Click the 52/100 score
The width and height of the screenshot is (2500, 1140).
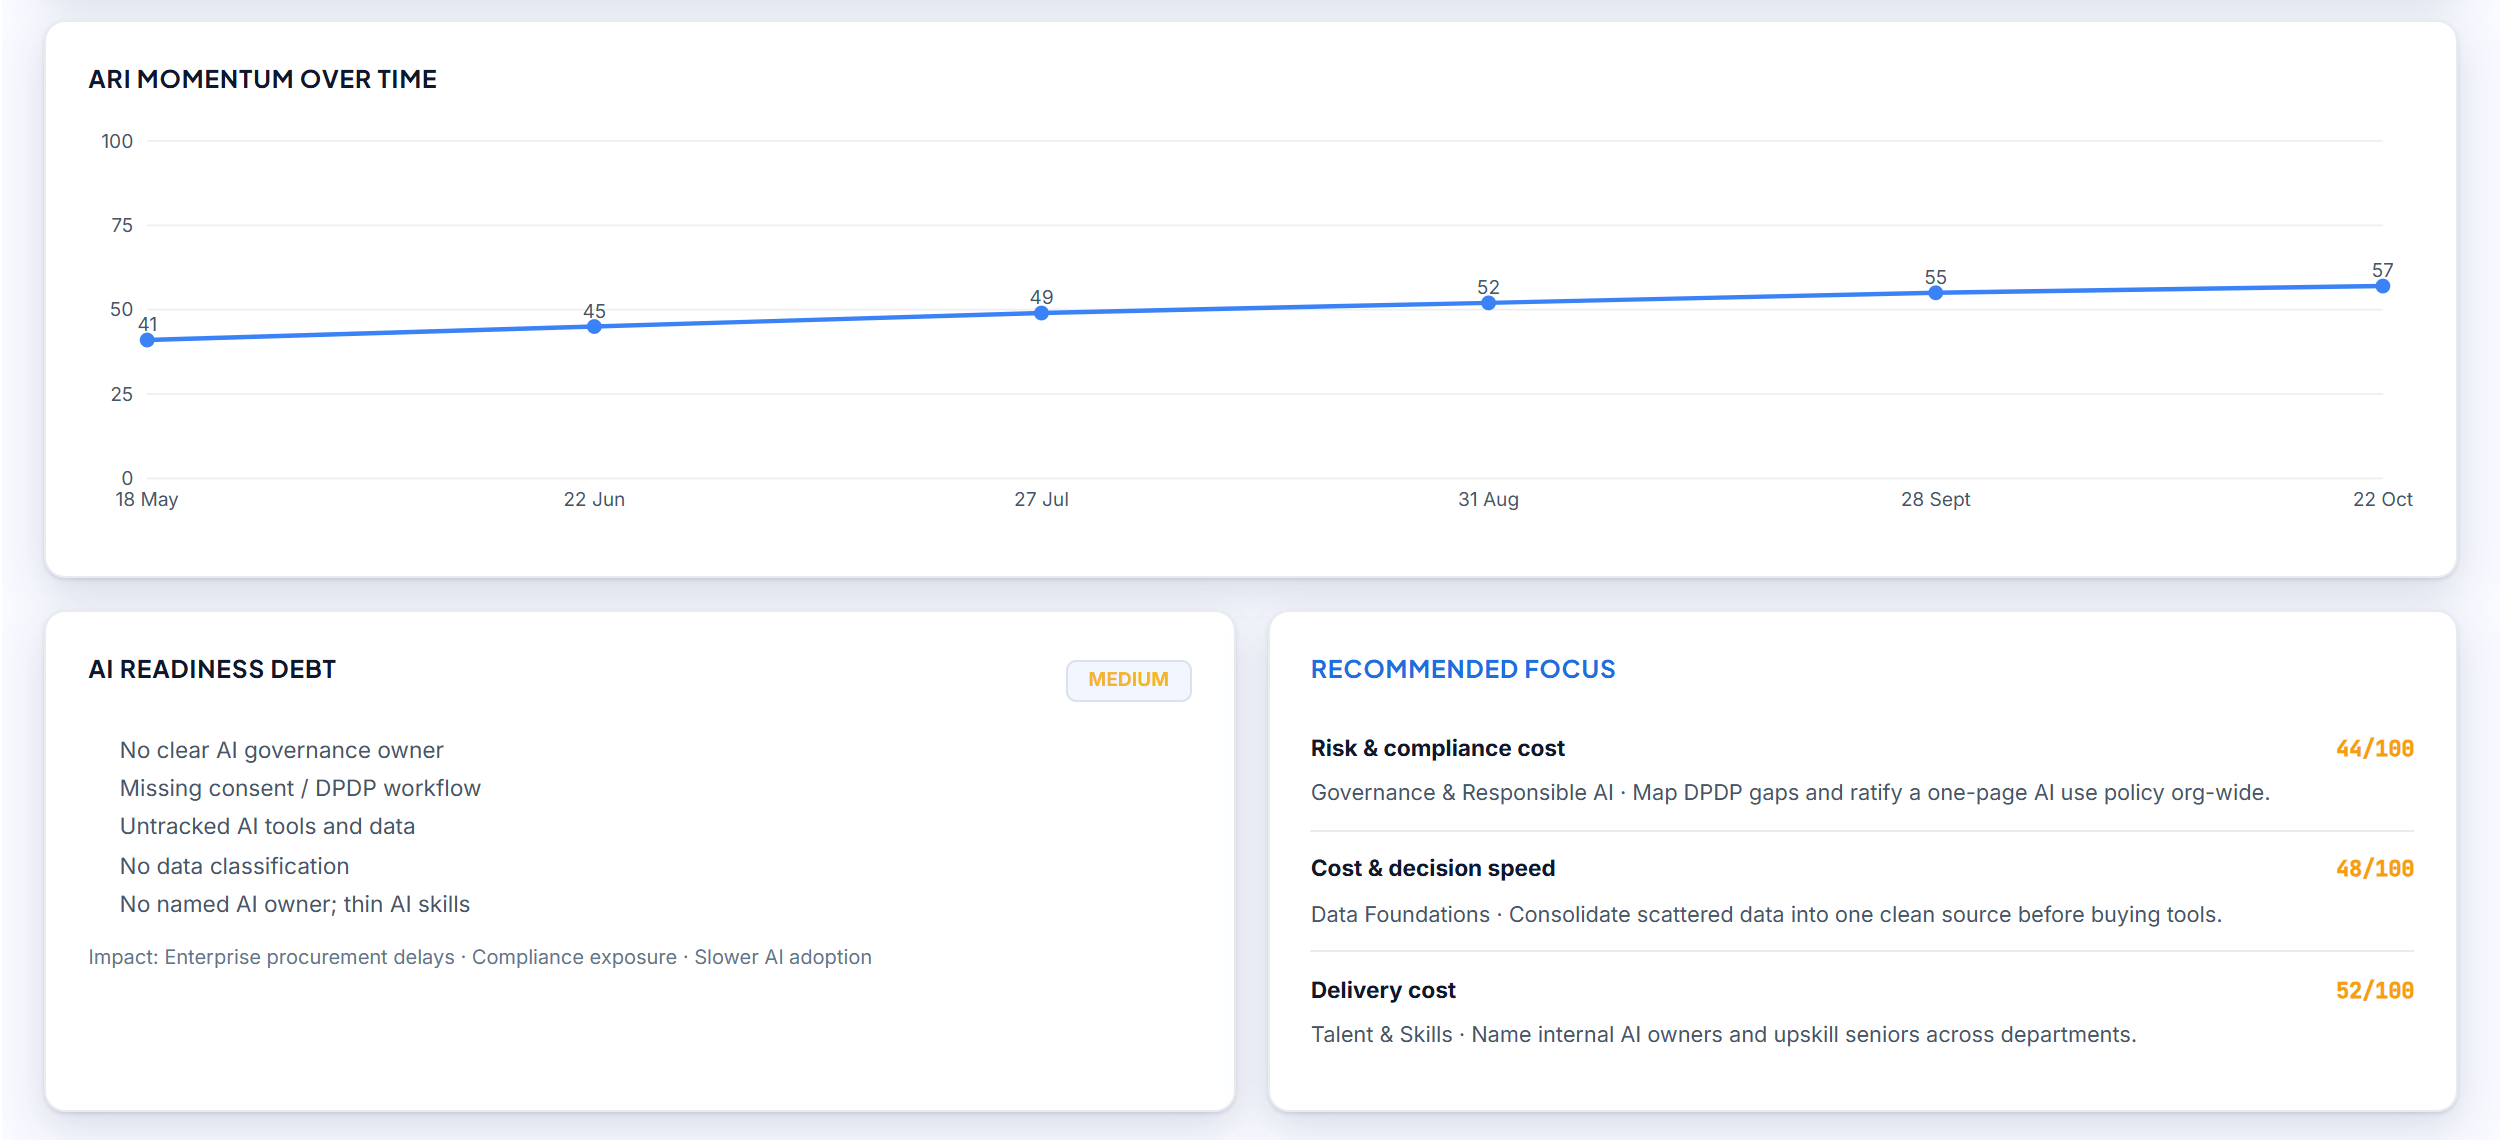[x=2374, y=990]
